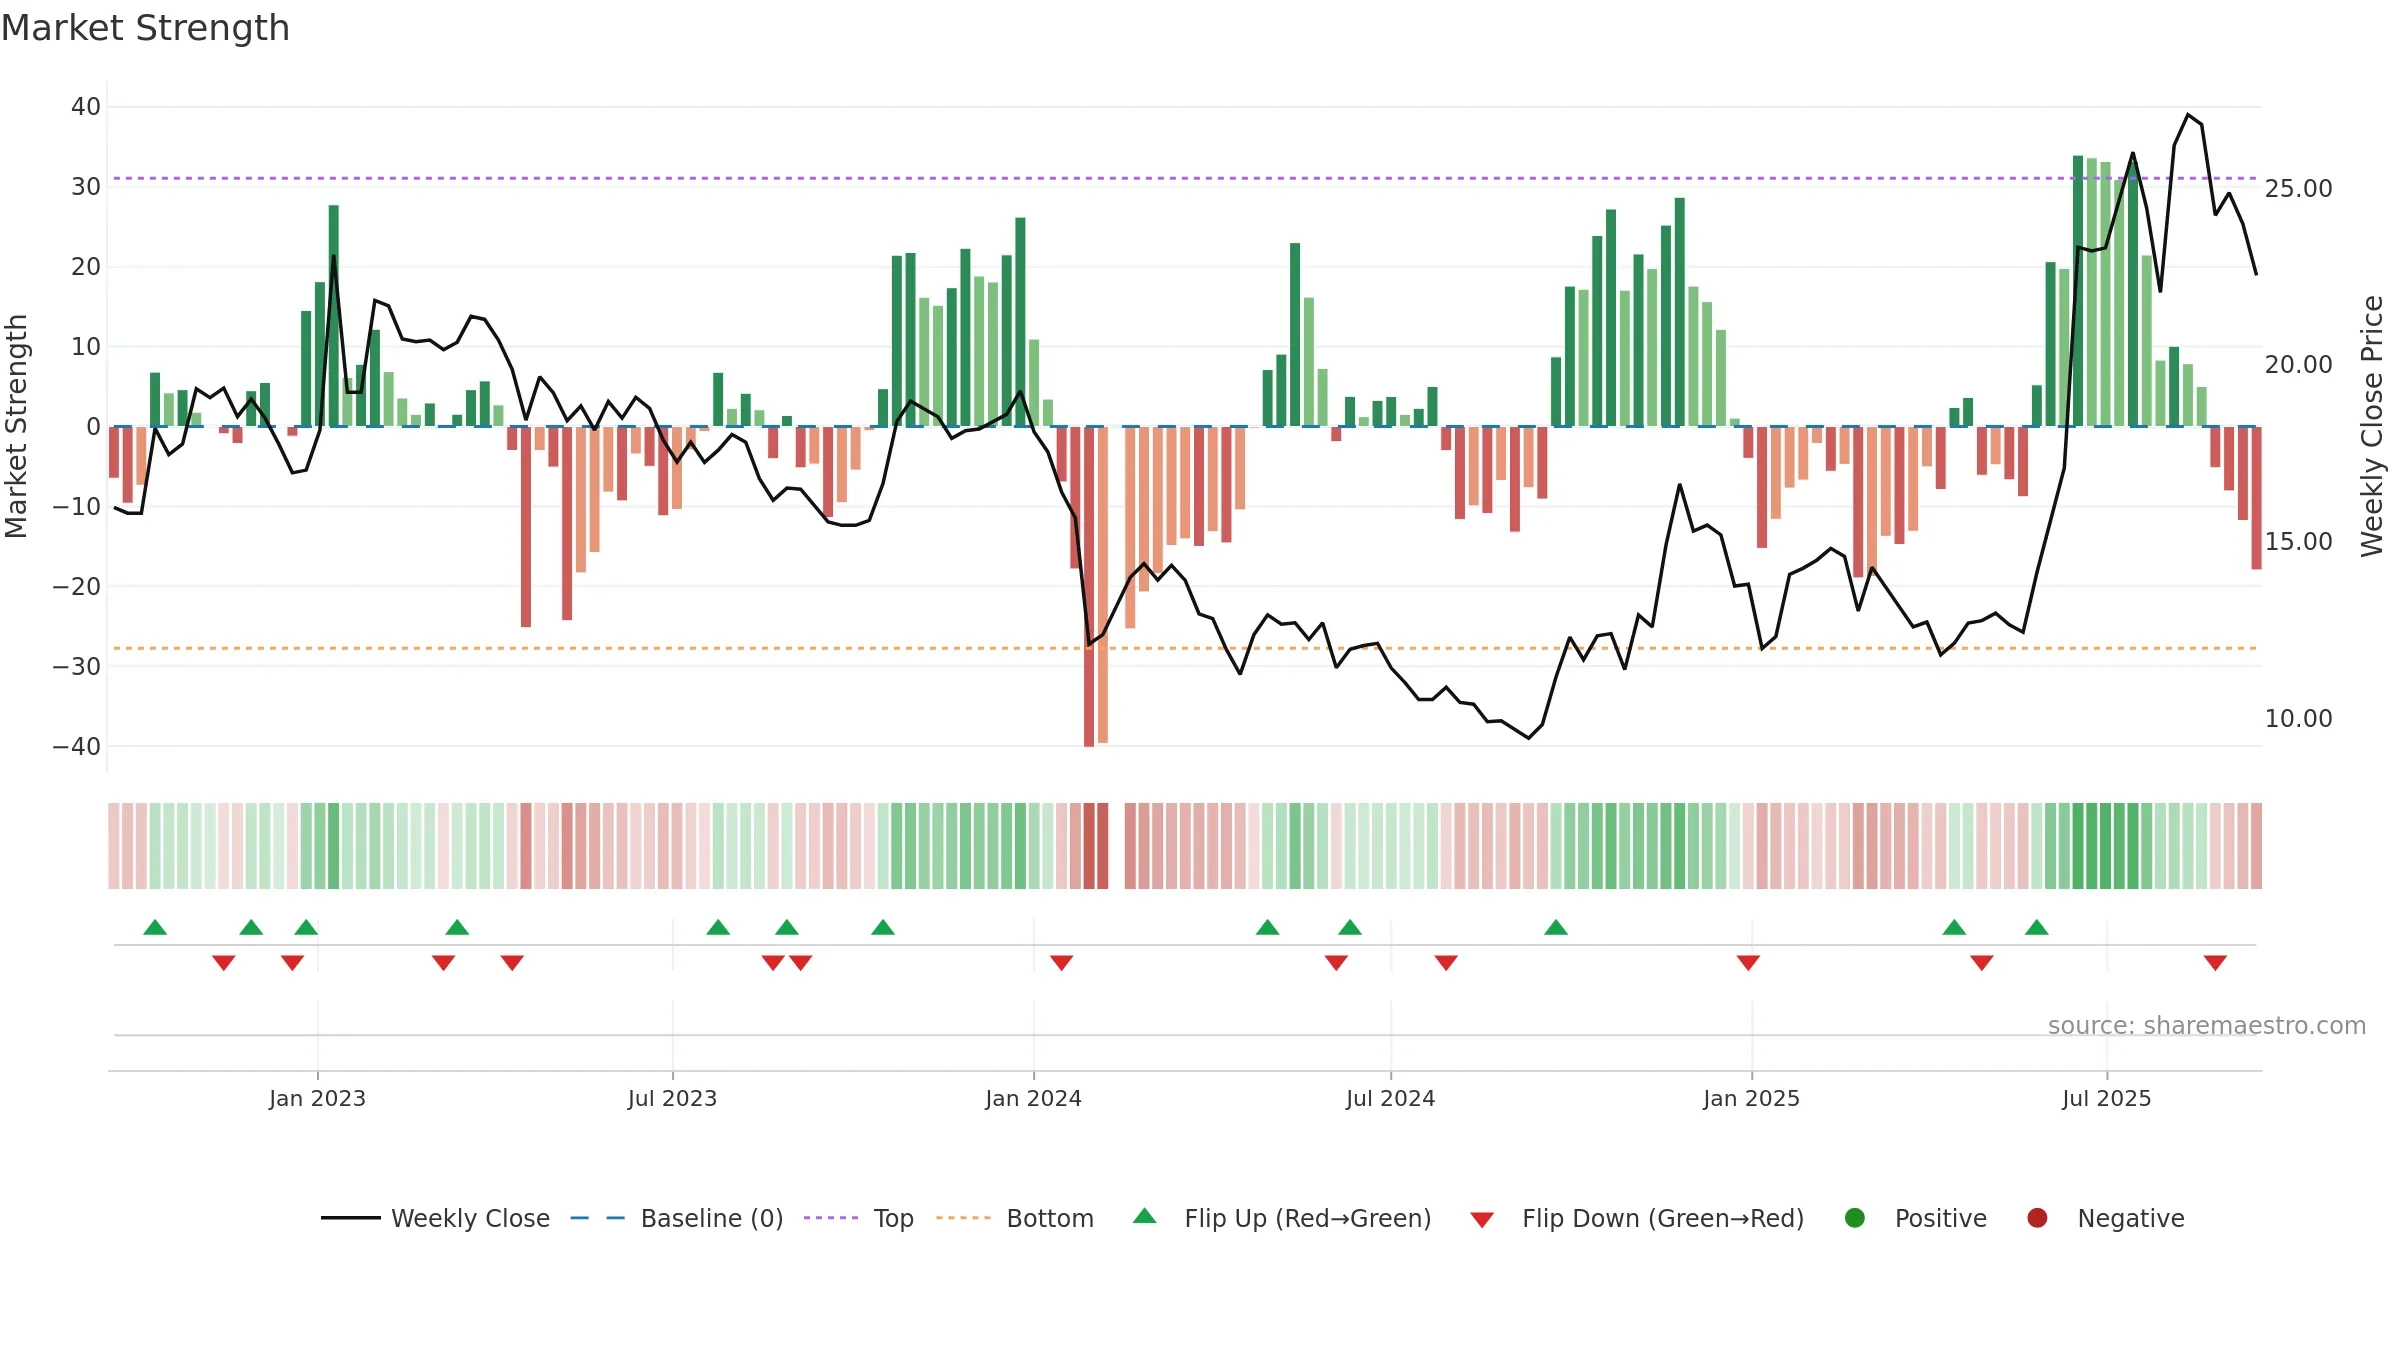Click the Jan 2024 axis label
The width and height of the screenshot is (2400, 1350).
(1033, 1099)
